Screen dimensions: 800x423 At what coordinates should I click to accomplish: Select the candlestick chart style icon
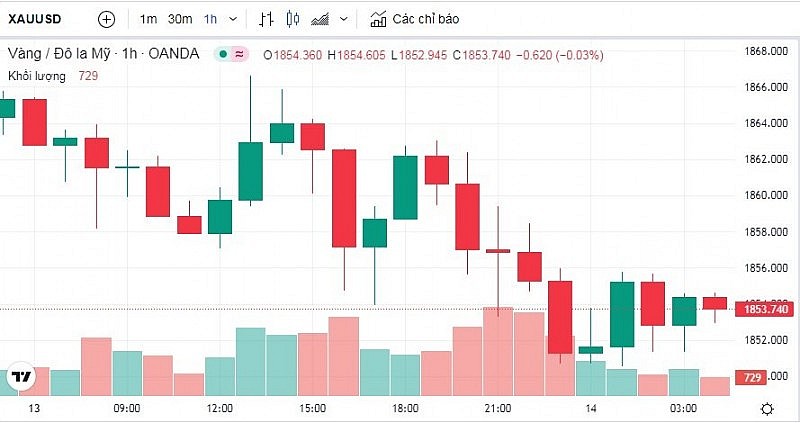(292, 19)
